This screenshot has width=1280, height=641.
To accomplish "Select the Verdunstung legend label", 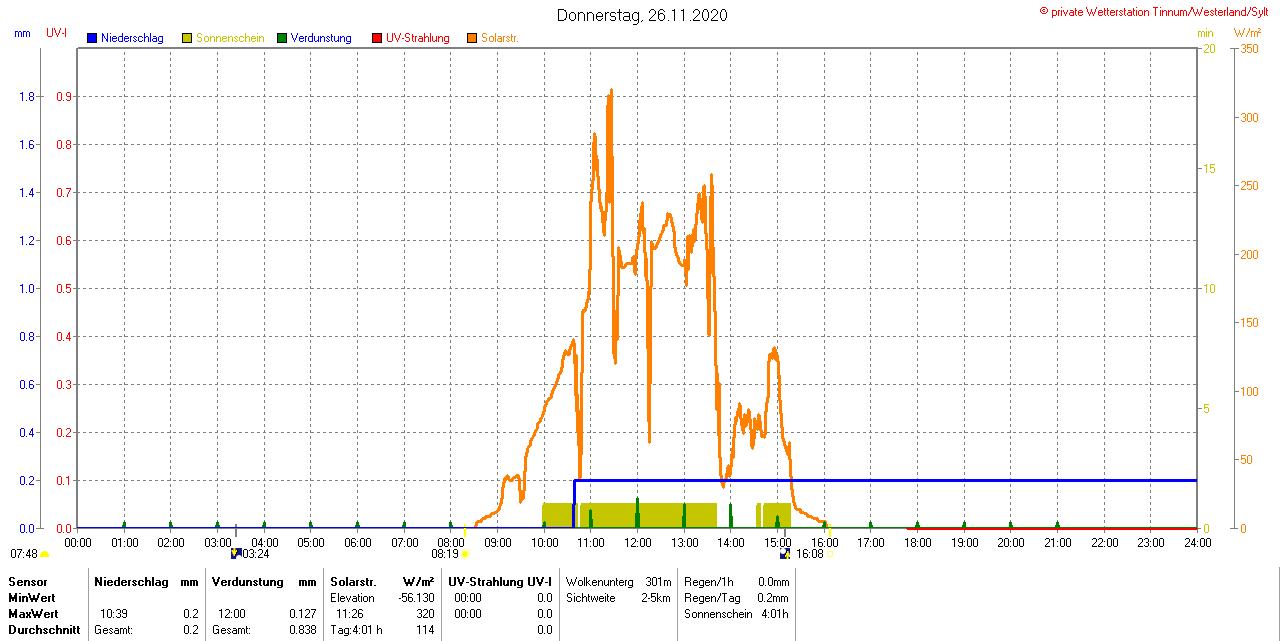I will click(x=321, y=38).
